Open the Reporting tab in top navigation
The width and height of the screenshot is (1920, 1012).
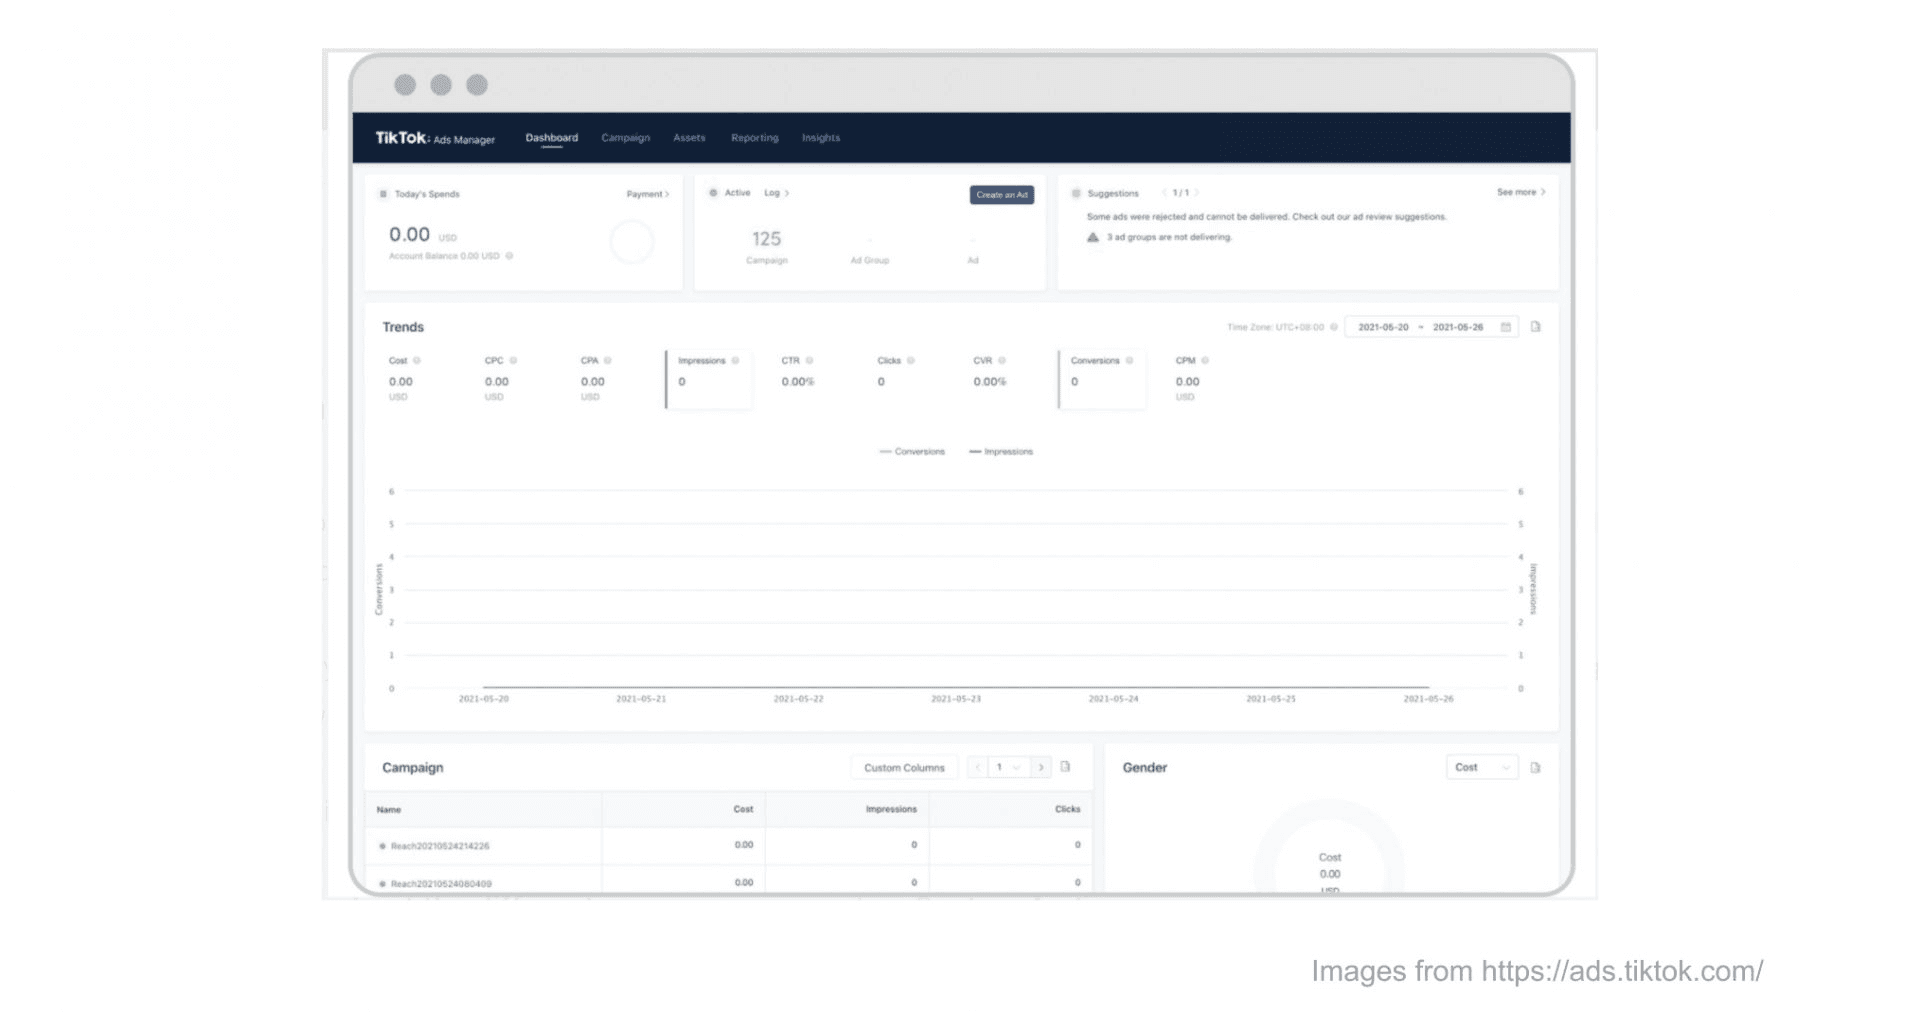coord(754,138)
